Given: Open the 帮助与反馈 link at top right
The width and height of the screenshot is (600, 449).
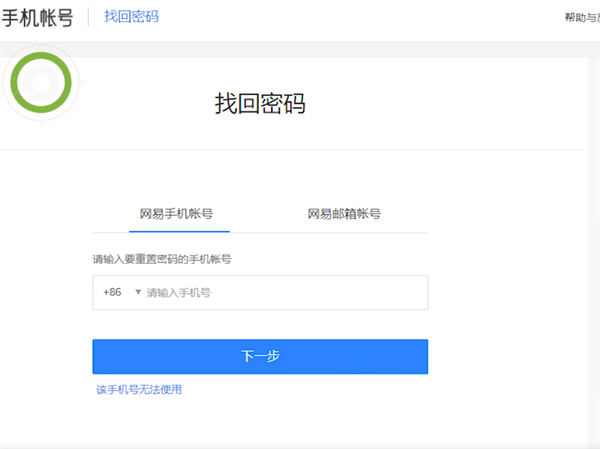Looking at the screenshot, I should (581, 18).
